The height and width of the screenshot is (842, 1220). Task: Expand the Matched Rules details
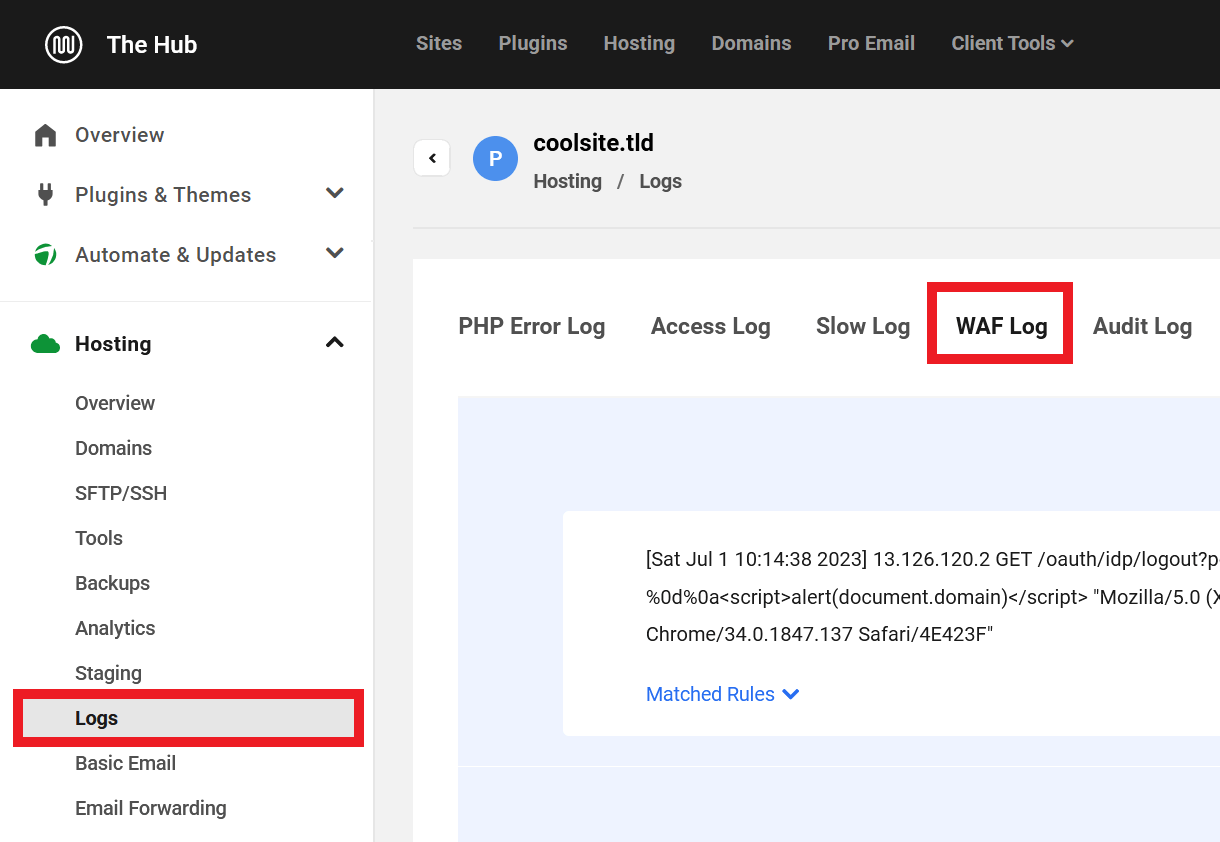click(722, 694)
